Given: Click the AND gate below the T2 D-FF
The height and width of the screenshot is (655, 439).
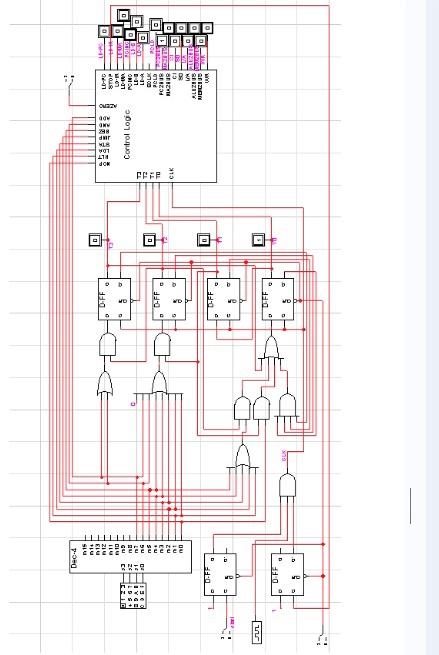Looking at the screenshot, I should coord(162,345).
